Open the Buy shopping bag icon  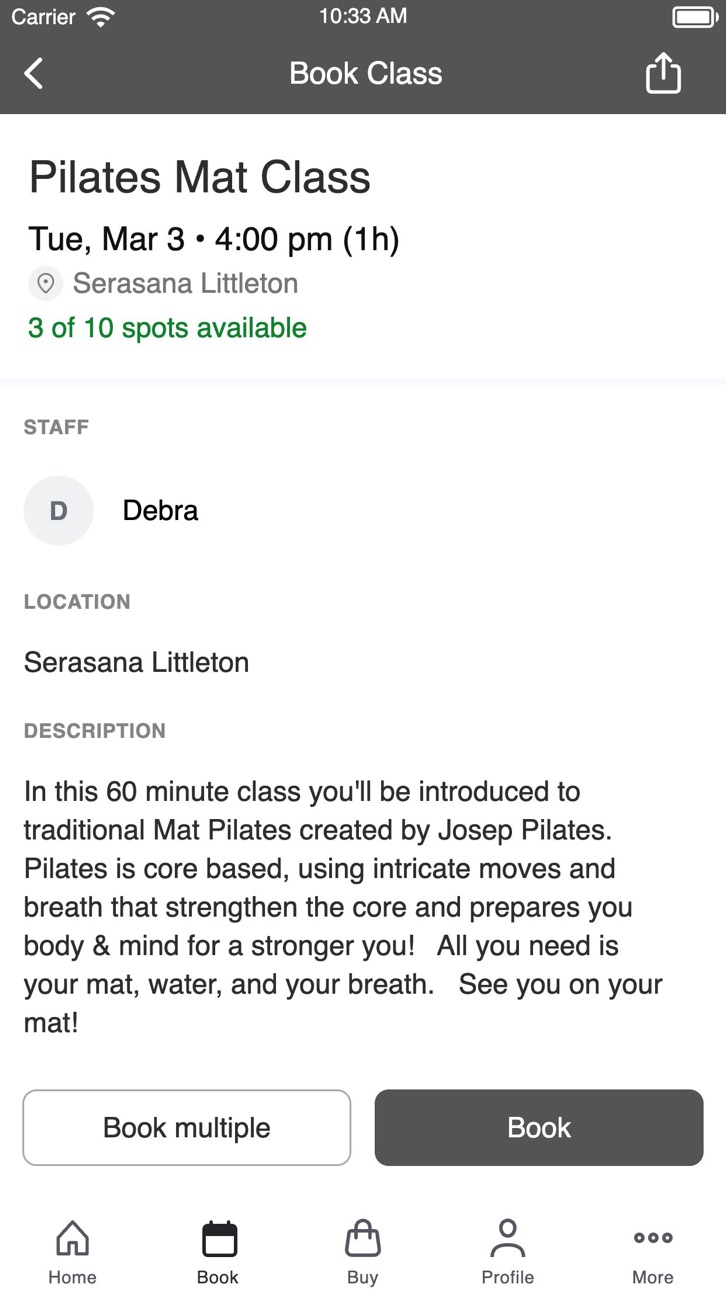[363, 1238]
